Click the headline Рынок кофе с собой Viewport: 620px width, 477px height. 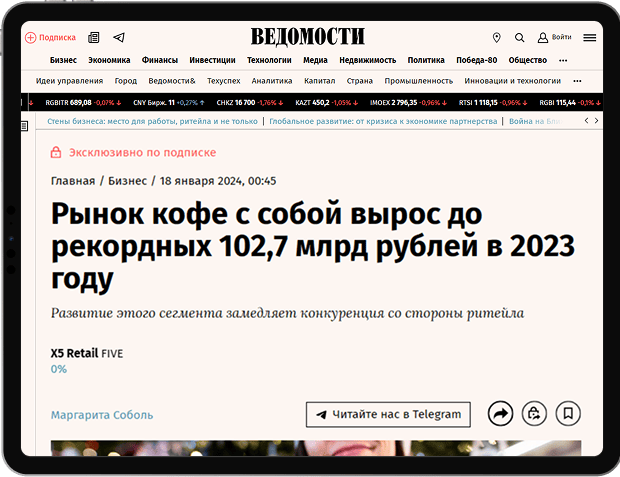[x=312, y=246]
